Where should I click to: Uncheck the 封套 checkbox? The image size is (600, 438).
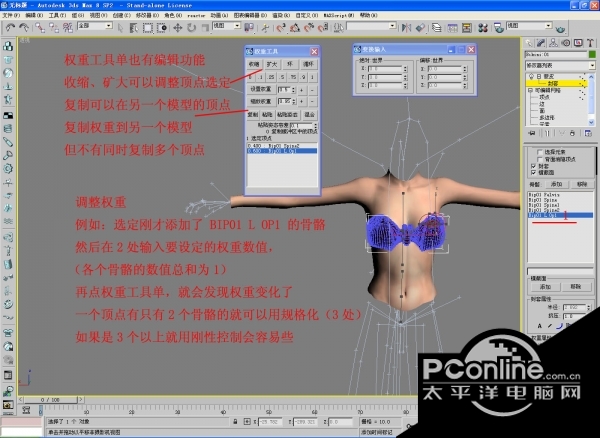point(533,166)
